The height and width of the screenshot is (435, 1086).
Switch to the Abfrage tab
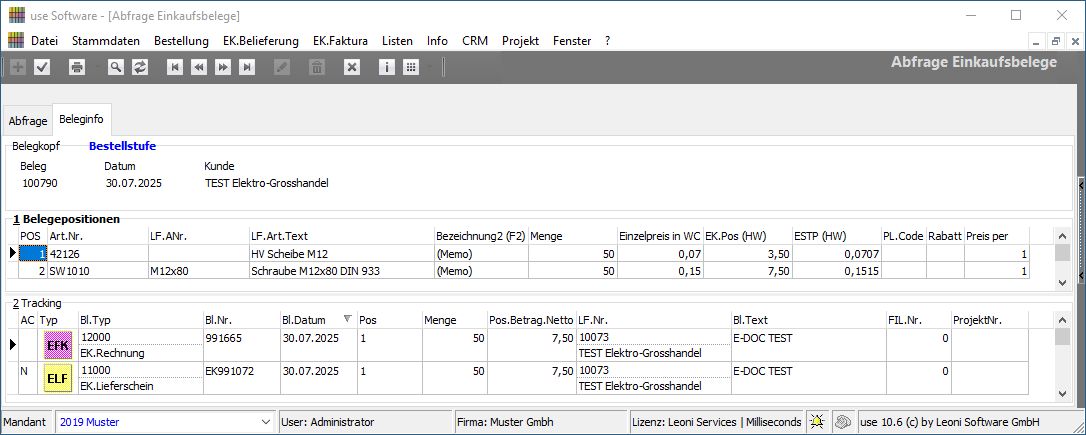pos(28,120)
